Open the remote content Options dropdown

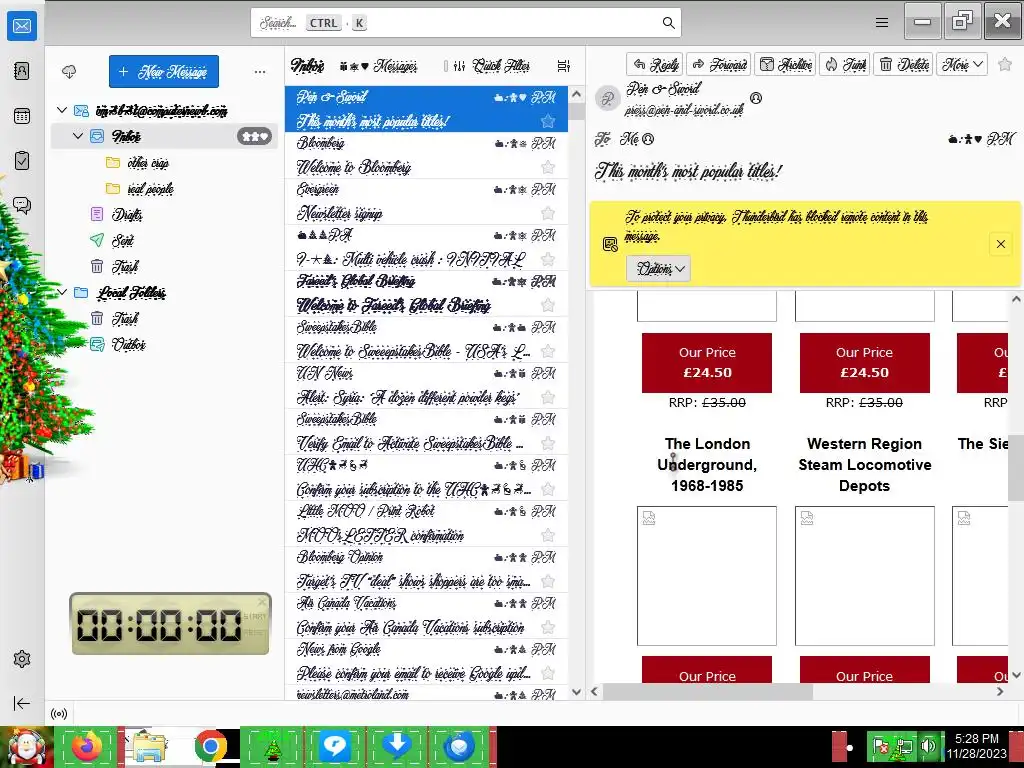[x=658, y=268]
